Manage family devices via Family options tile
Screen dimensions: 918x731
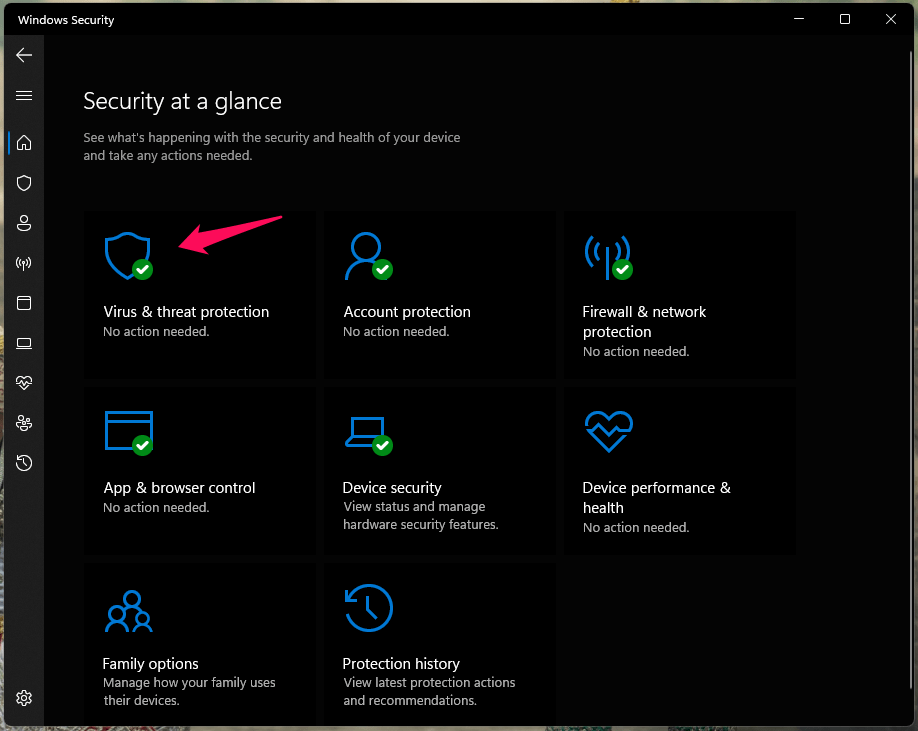click(x=199, y=645)
